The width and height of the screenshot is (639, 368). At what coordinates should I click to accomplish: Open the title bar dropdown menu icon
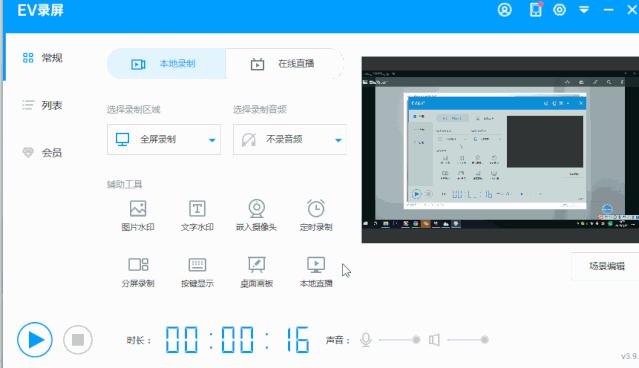pyautogui.click(x=584, y=10)
